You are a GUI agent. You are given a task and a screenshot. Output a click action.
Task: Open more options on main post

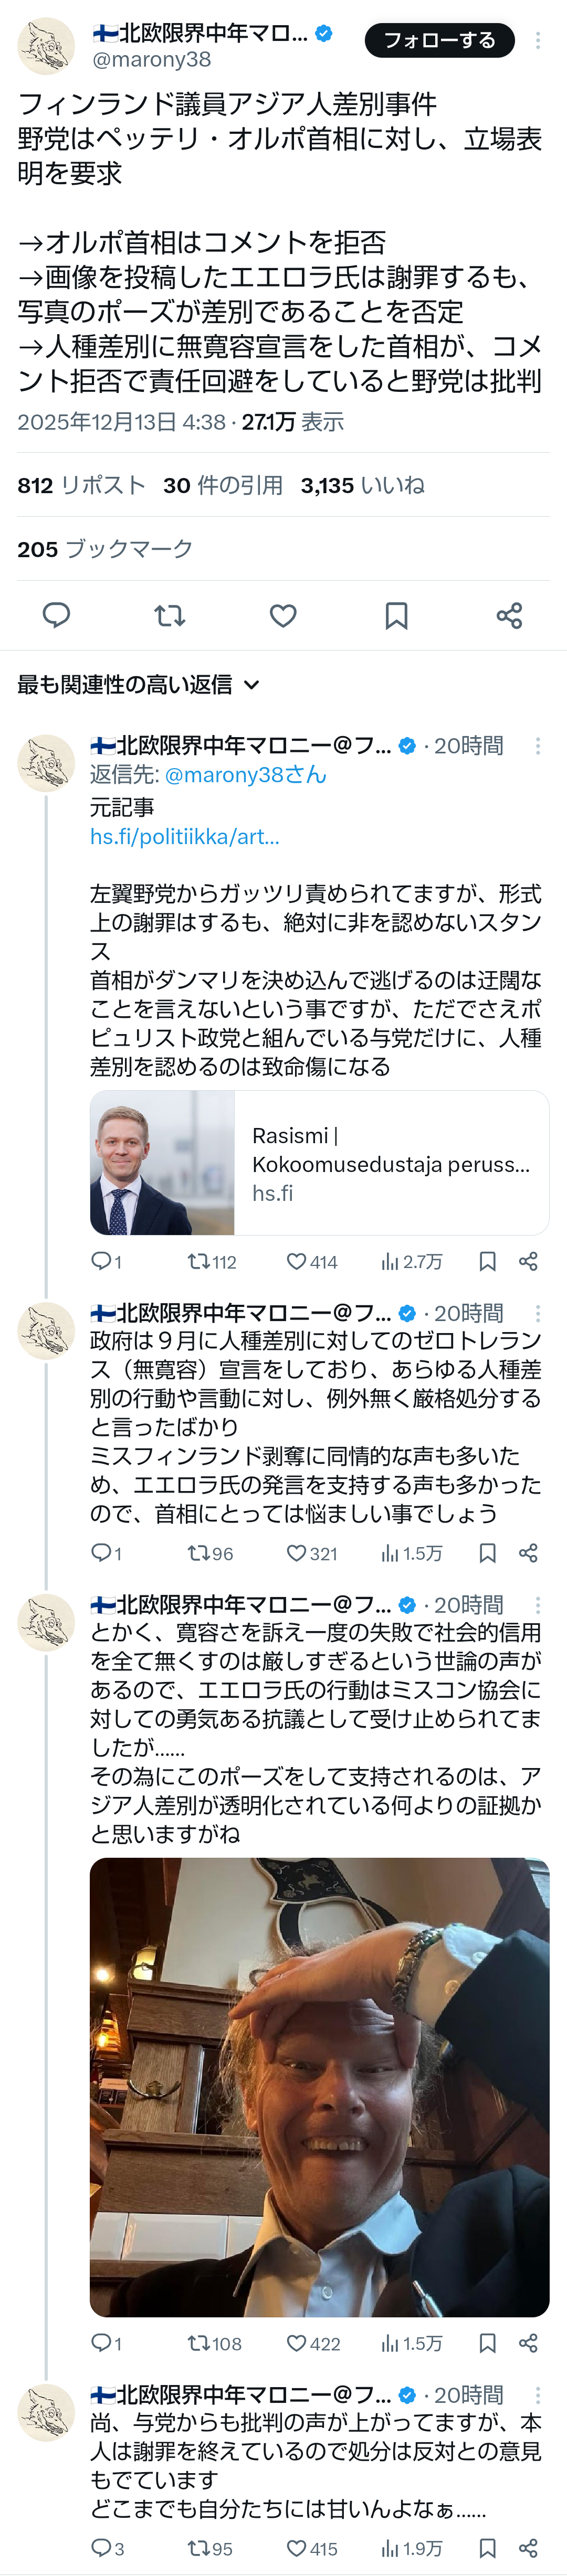[x=538, y=40]
